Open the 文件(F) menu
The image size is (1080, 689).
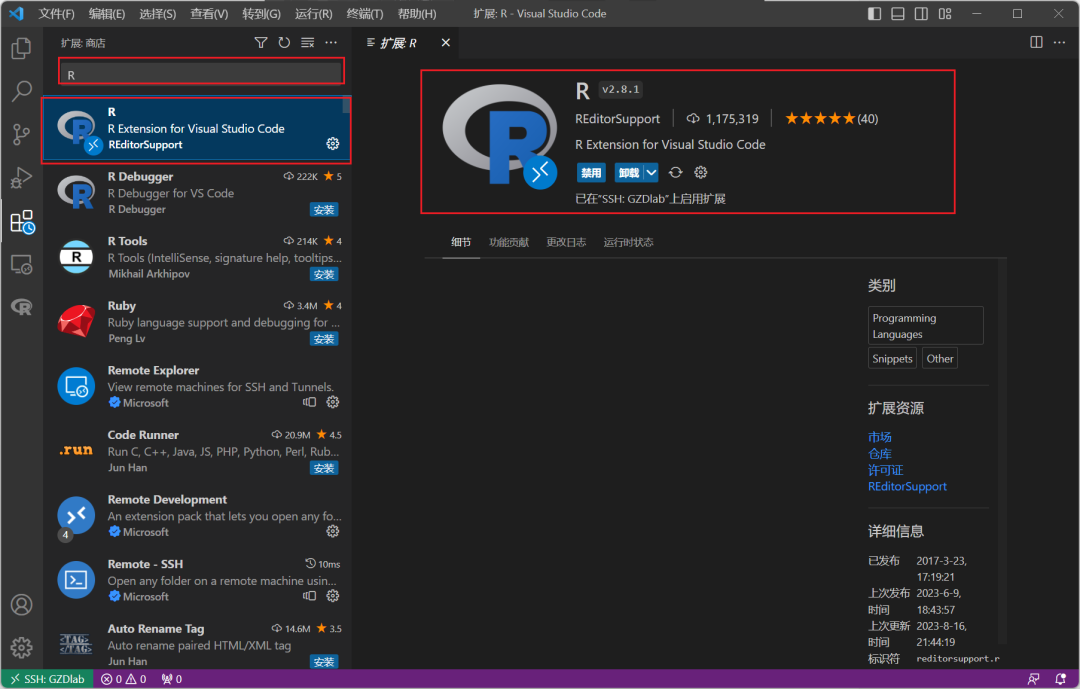(56, 14)
